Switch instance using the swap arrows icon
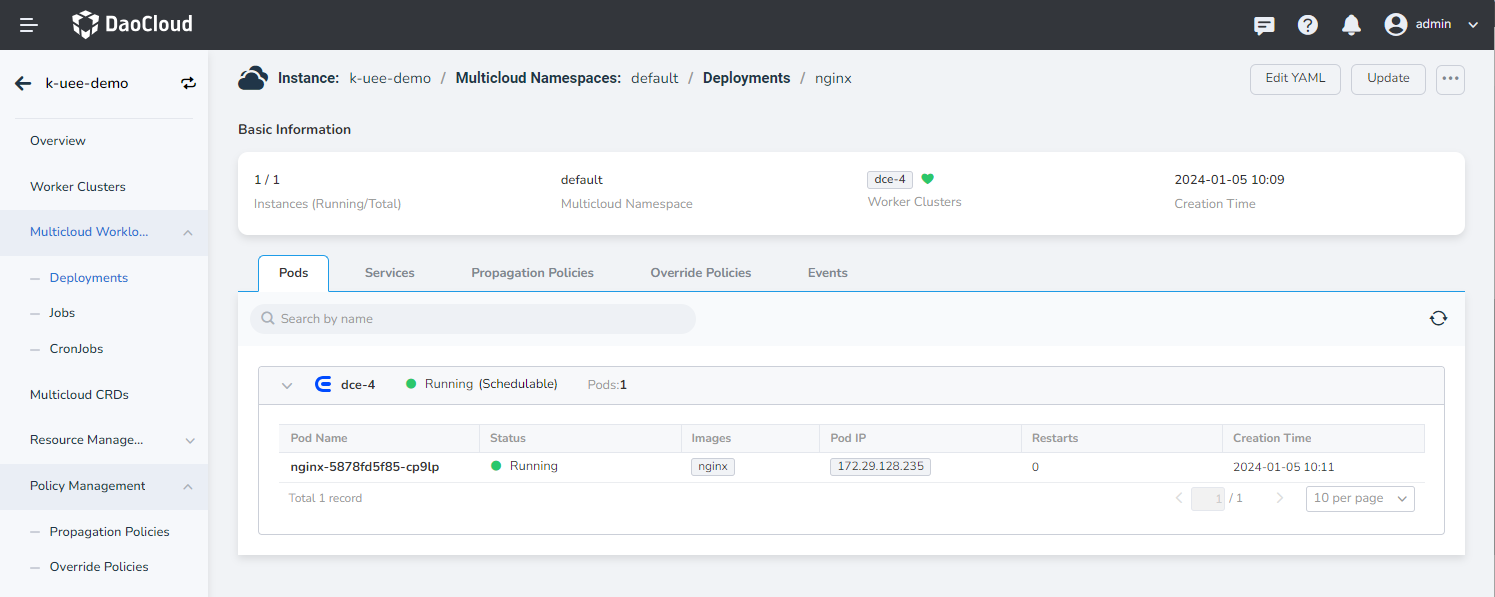The height and width of the screenshot is (597, 1495). [x=189, y=84]
